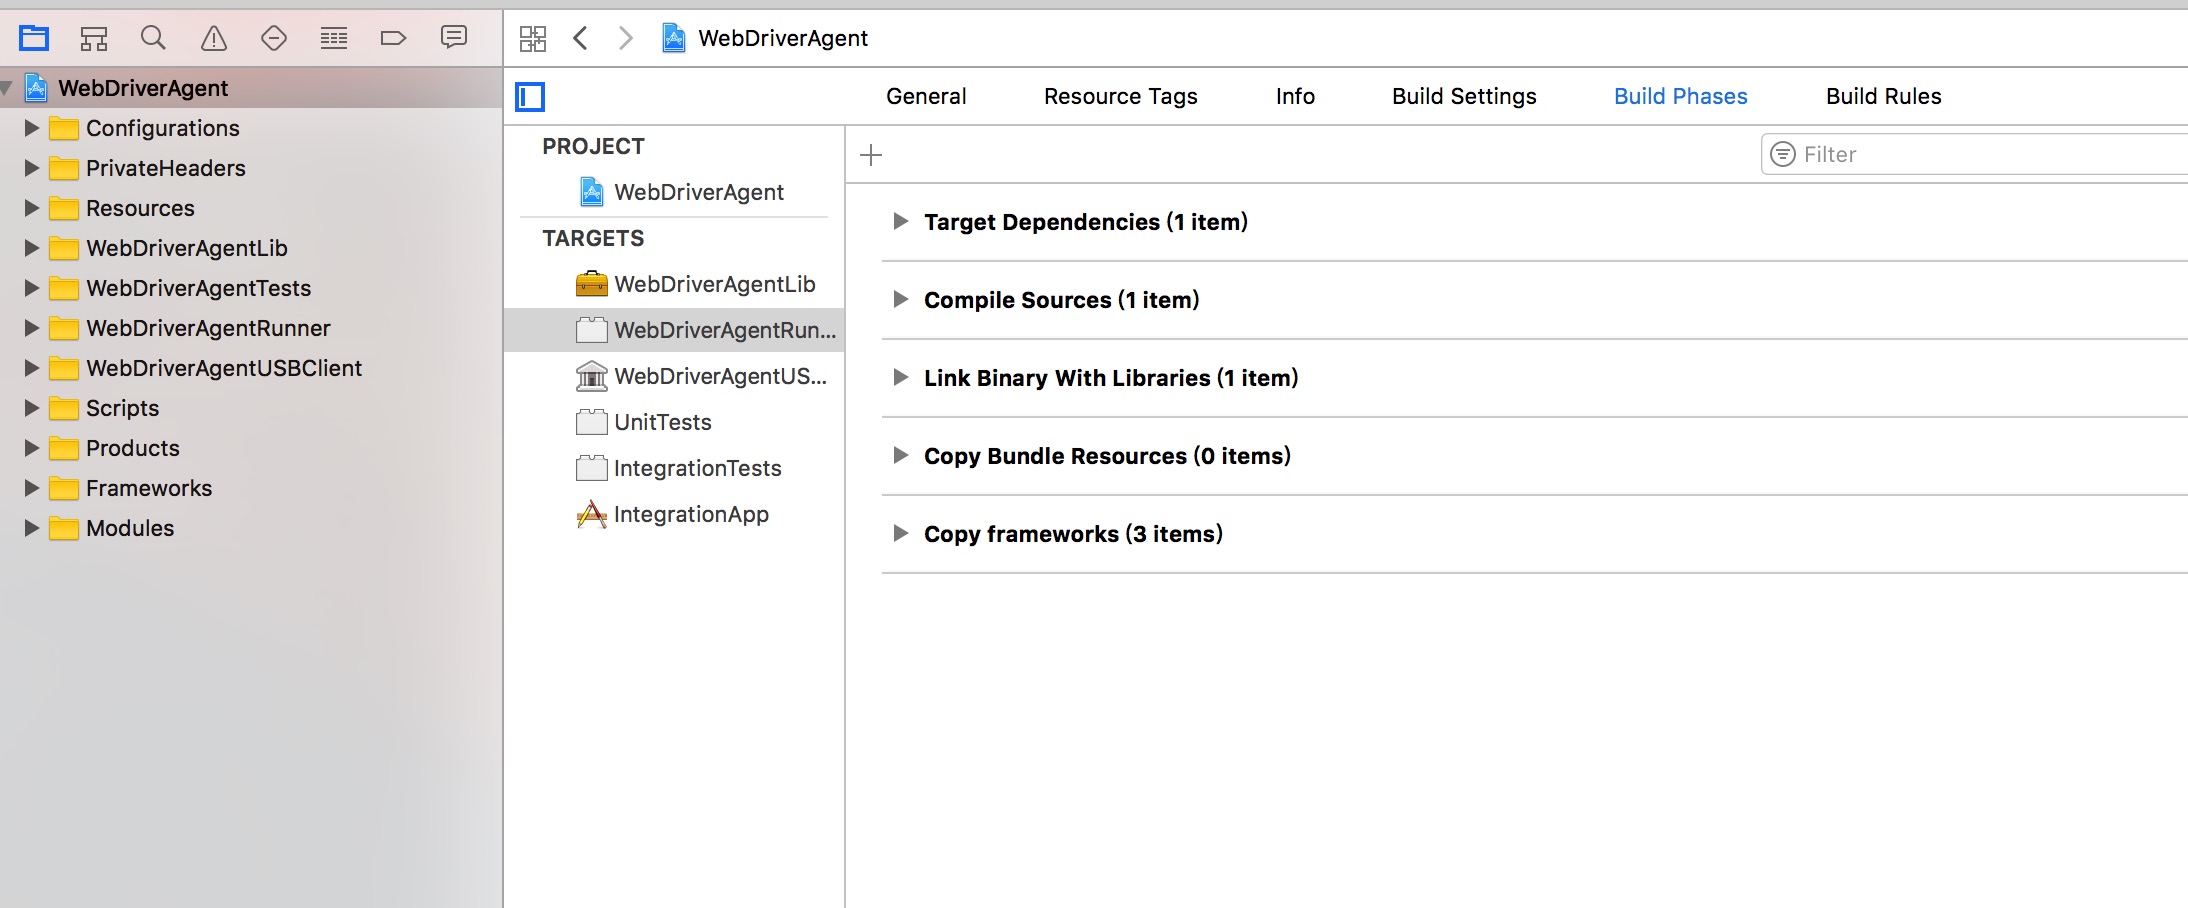This screenshot has width=2188, height=908.
Task: Click the filter icon in the Filter field
Action: click(1783, 154)
